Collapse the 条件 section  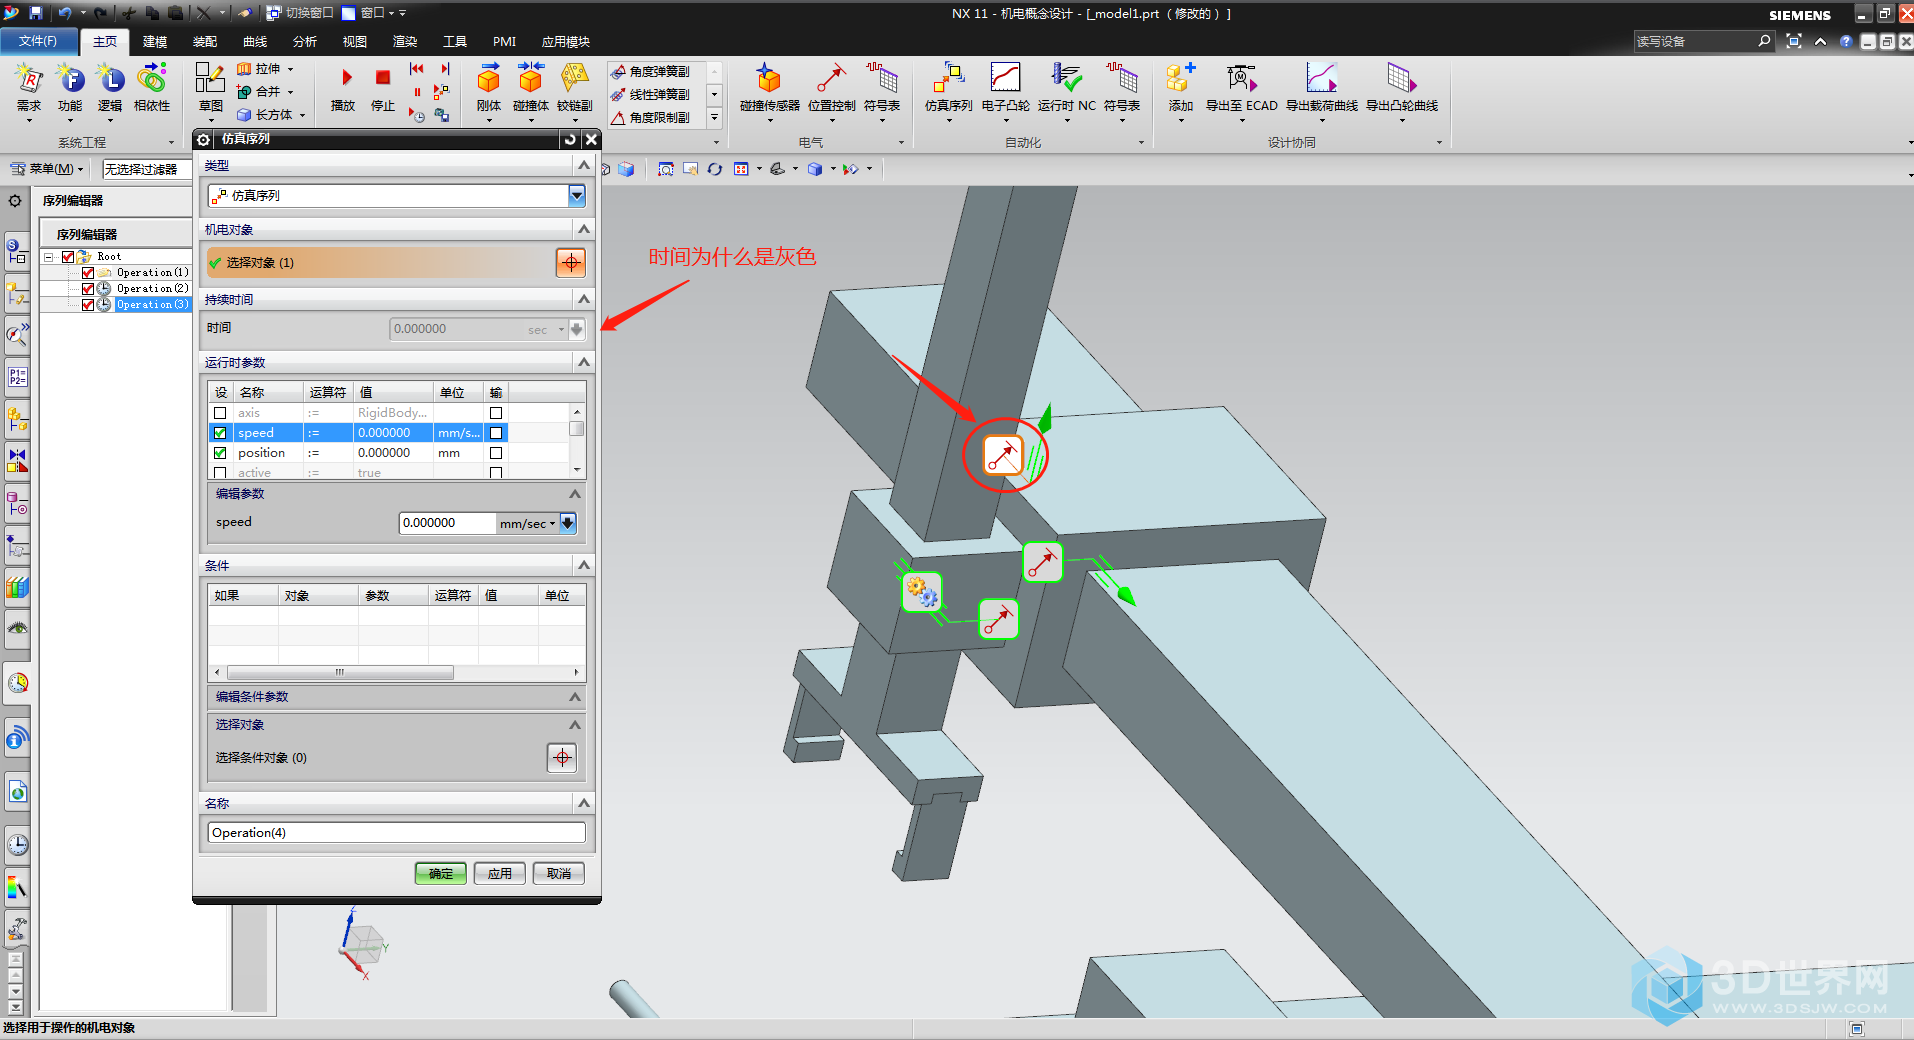point(584,565)
